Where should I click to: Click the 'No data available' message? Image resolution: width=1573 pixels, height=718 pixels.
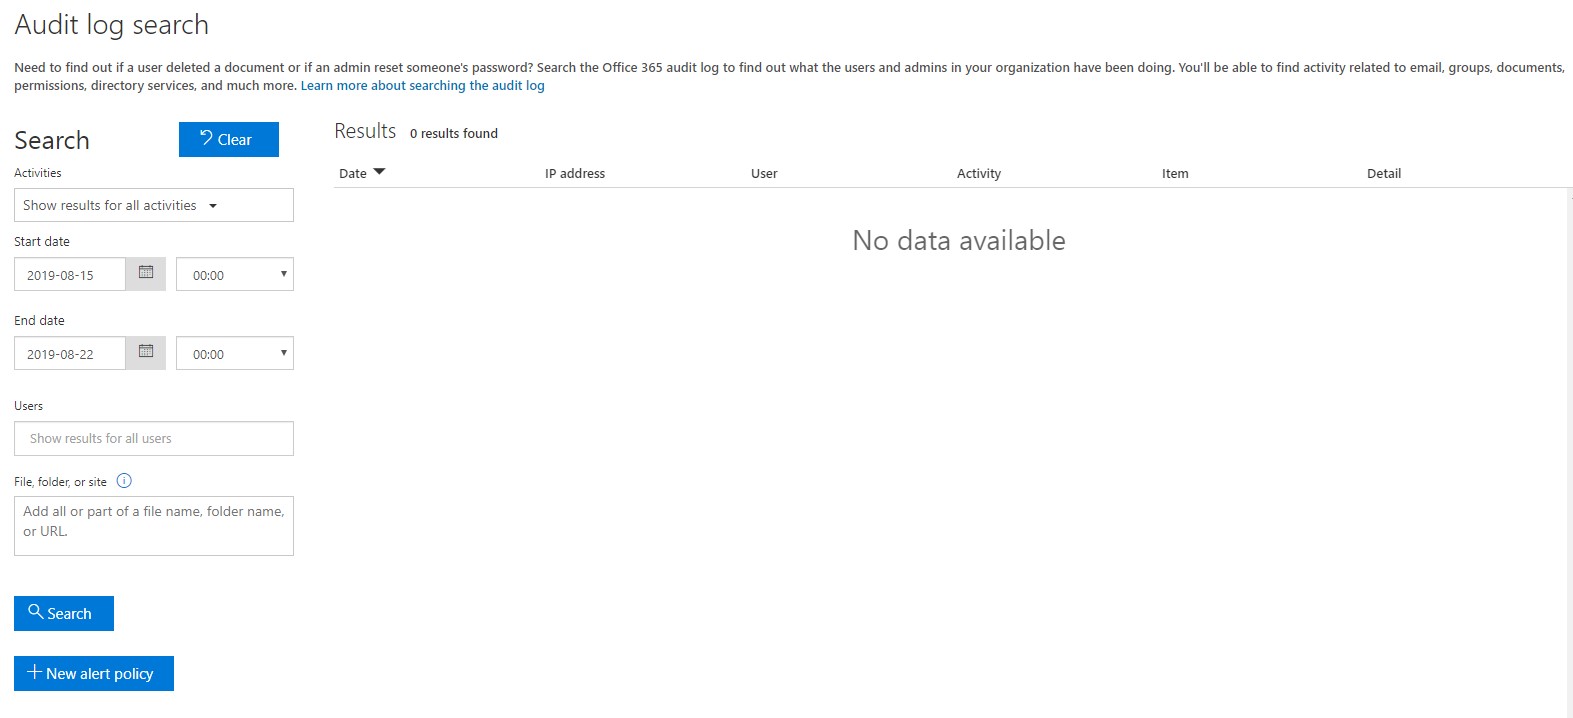coord(959,240)
